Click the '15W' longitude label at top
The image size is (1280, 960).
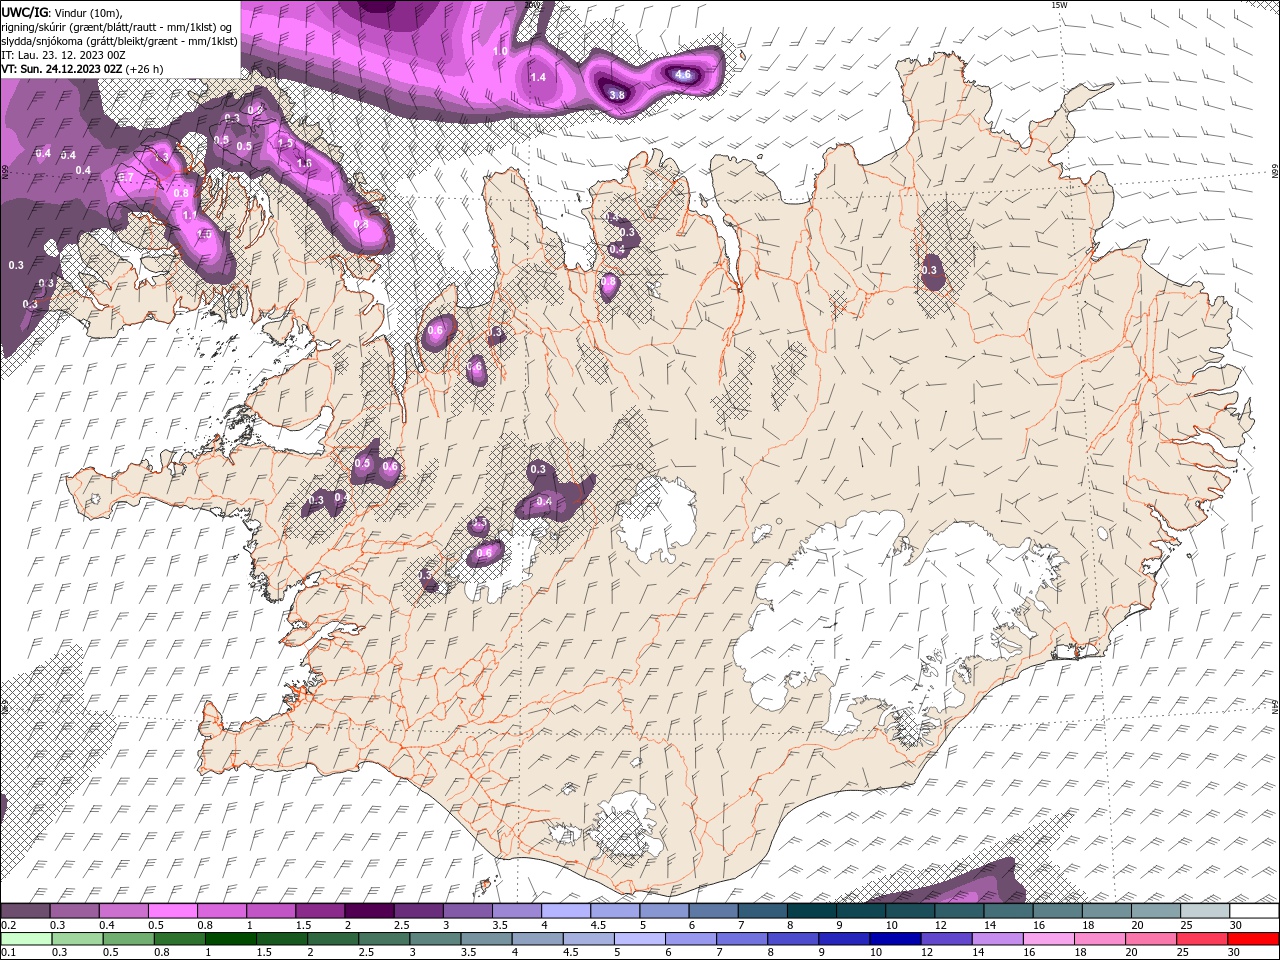tap(1060, 5)
